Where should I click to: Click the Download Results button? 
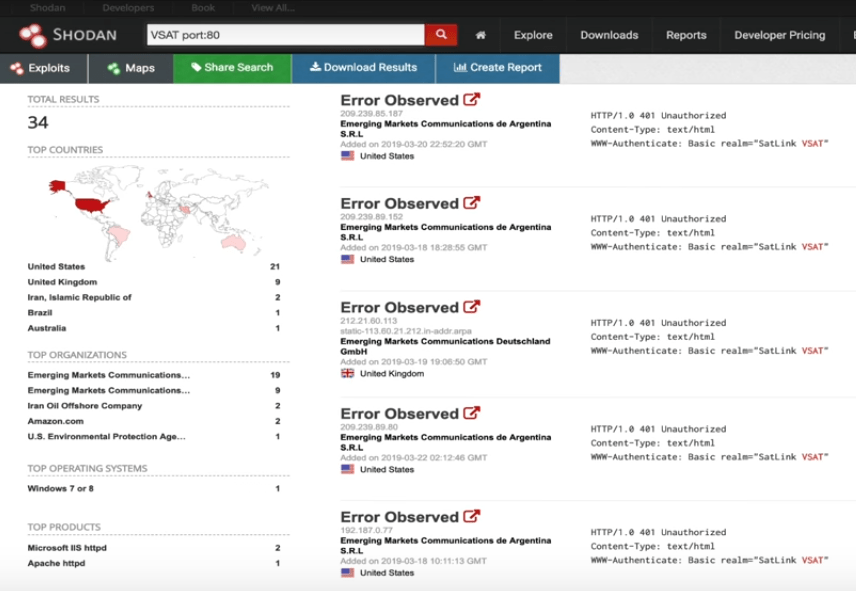tap(363, 68)
